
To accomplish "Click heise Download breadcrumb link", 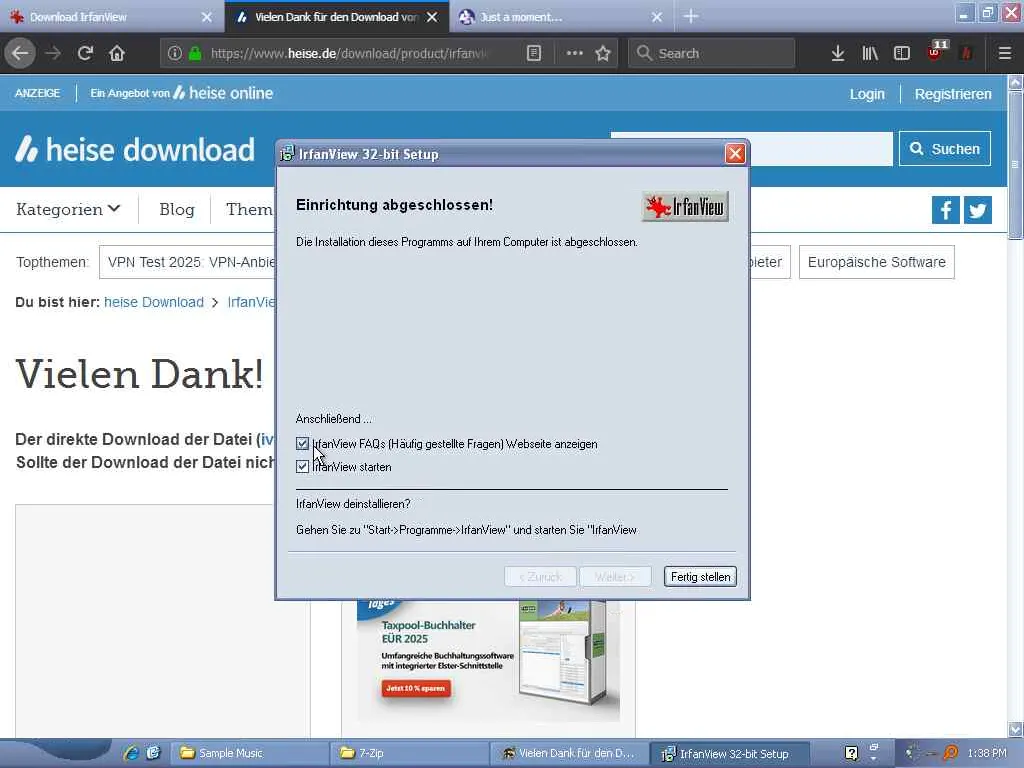I will [153, 302].
